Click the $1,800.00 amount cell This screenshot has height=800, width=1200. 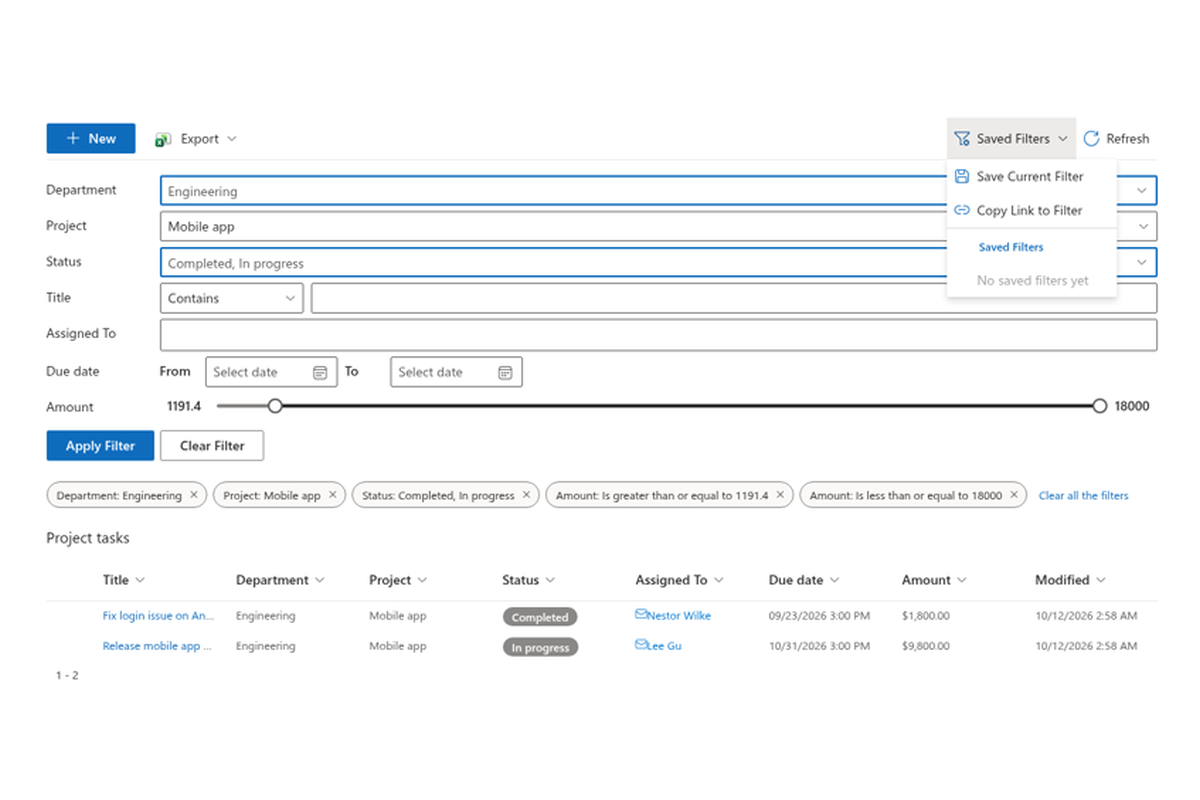click(925, 616)
